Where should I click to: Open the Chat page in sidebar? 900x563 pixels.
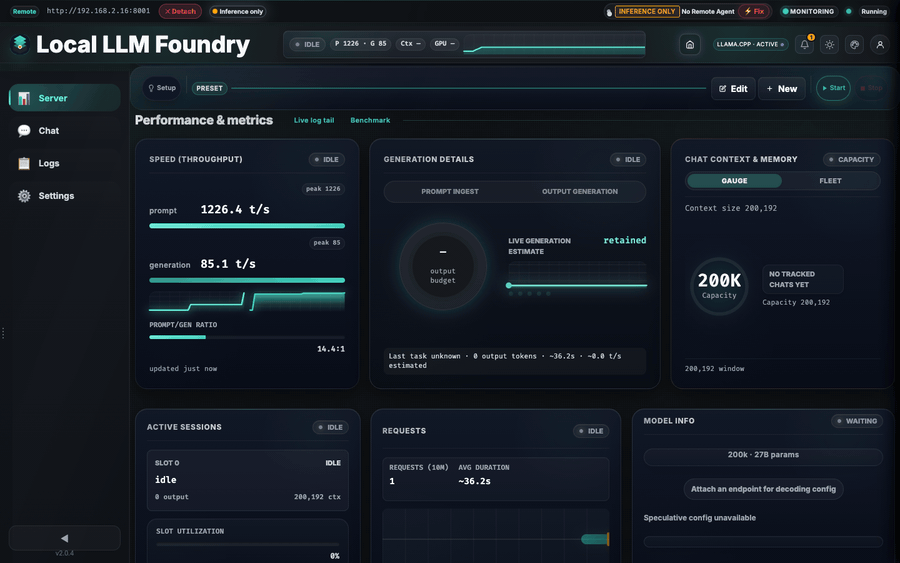(64, 131)
